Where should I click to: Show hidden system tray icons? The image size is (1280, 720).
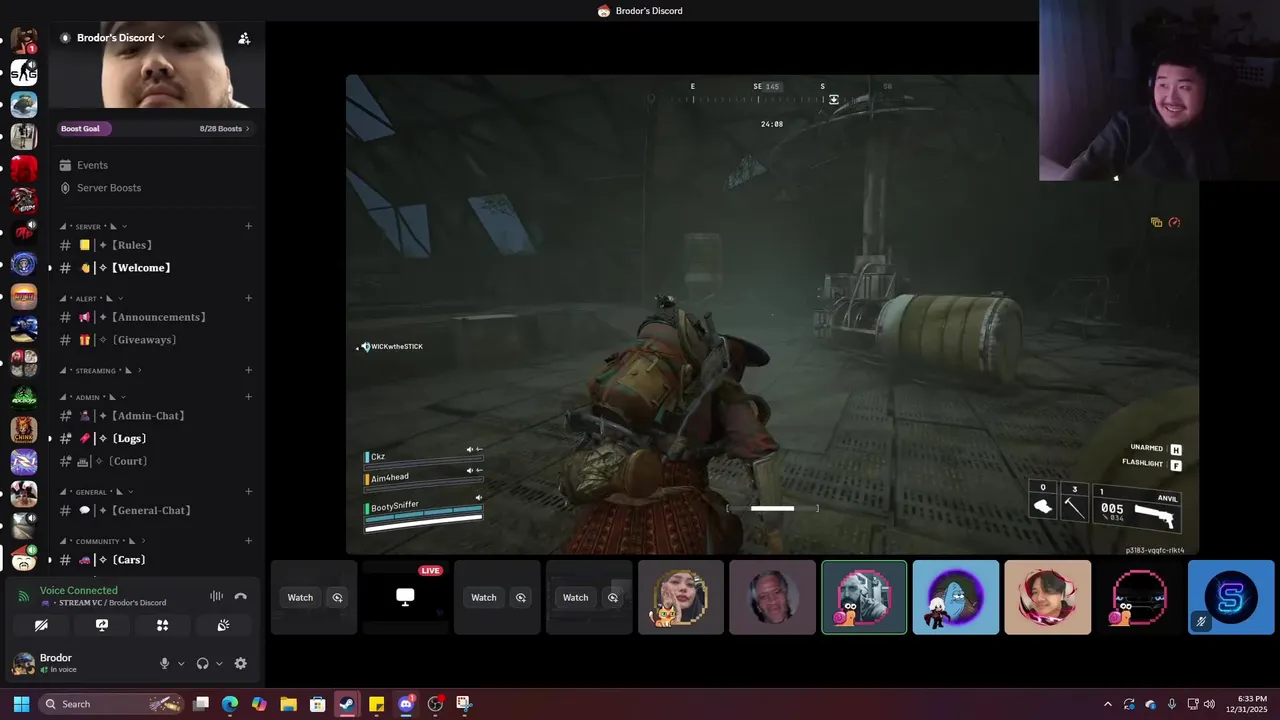point(1107,704)
